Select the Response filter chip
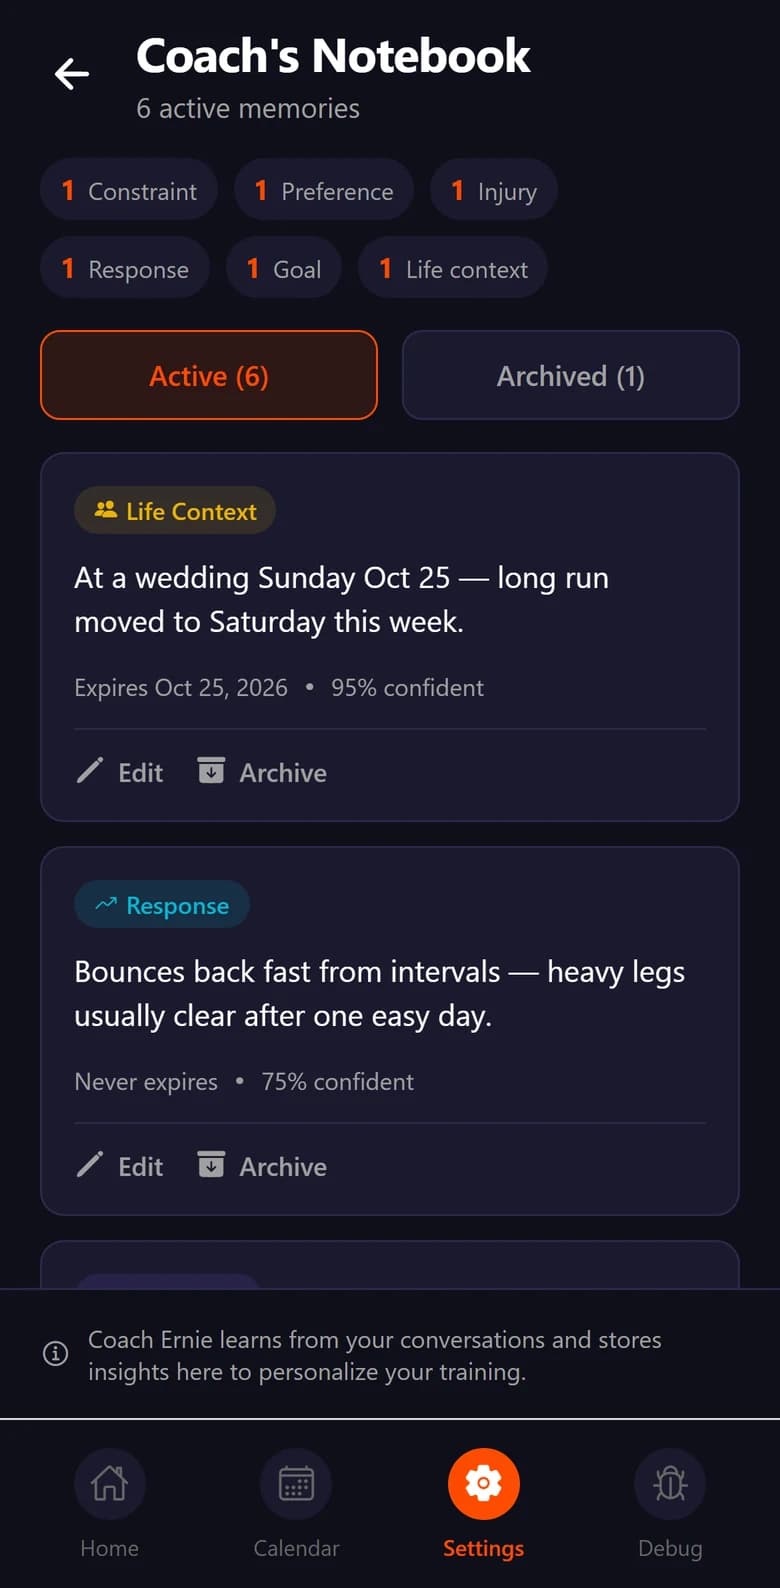Image resolution: width=780 pixels, height=1588 pixels. point(125,268)
